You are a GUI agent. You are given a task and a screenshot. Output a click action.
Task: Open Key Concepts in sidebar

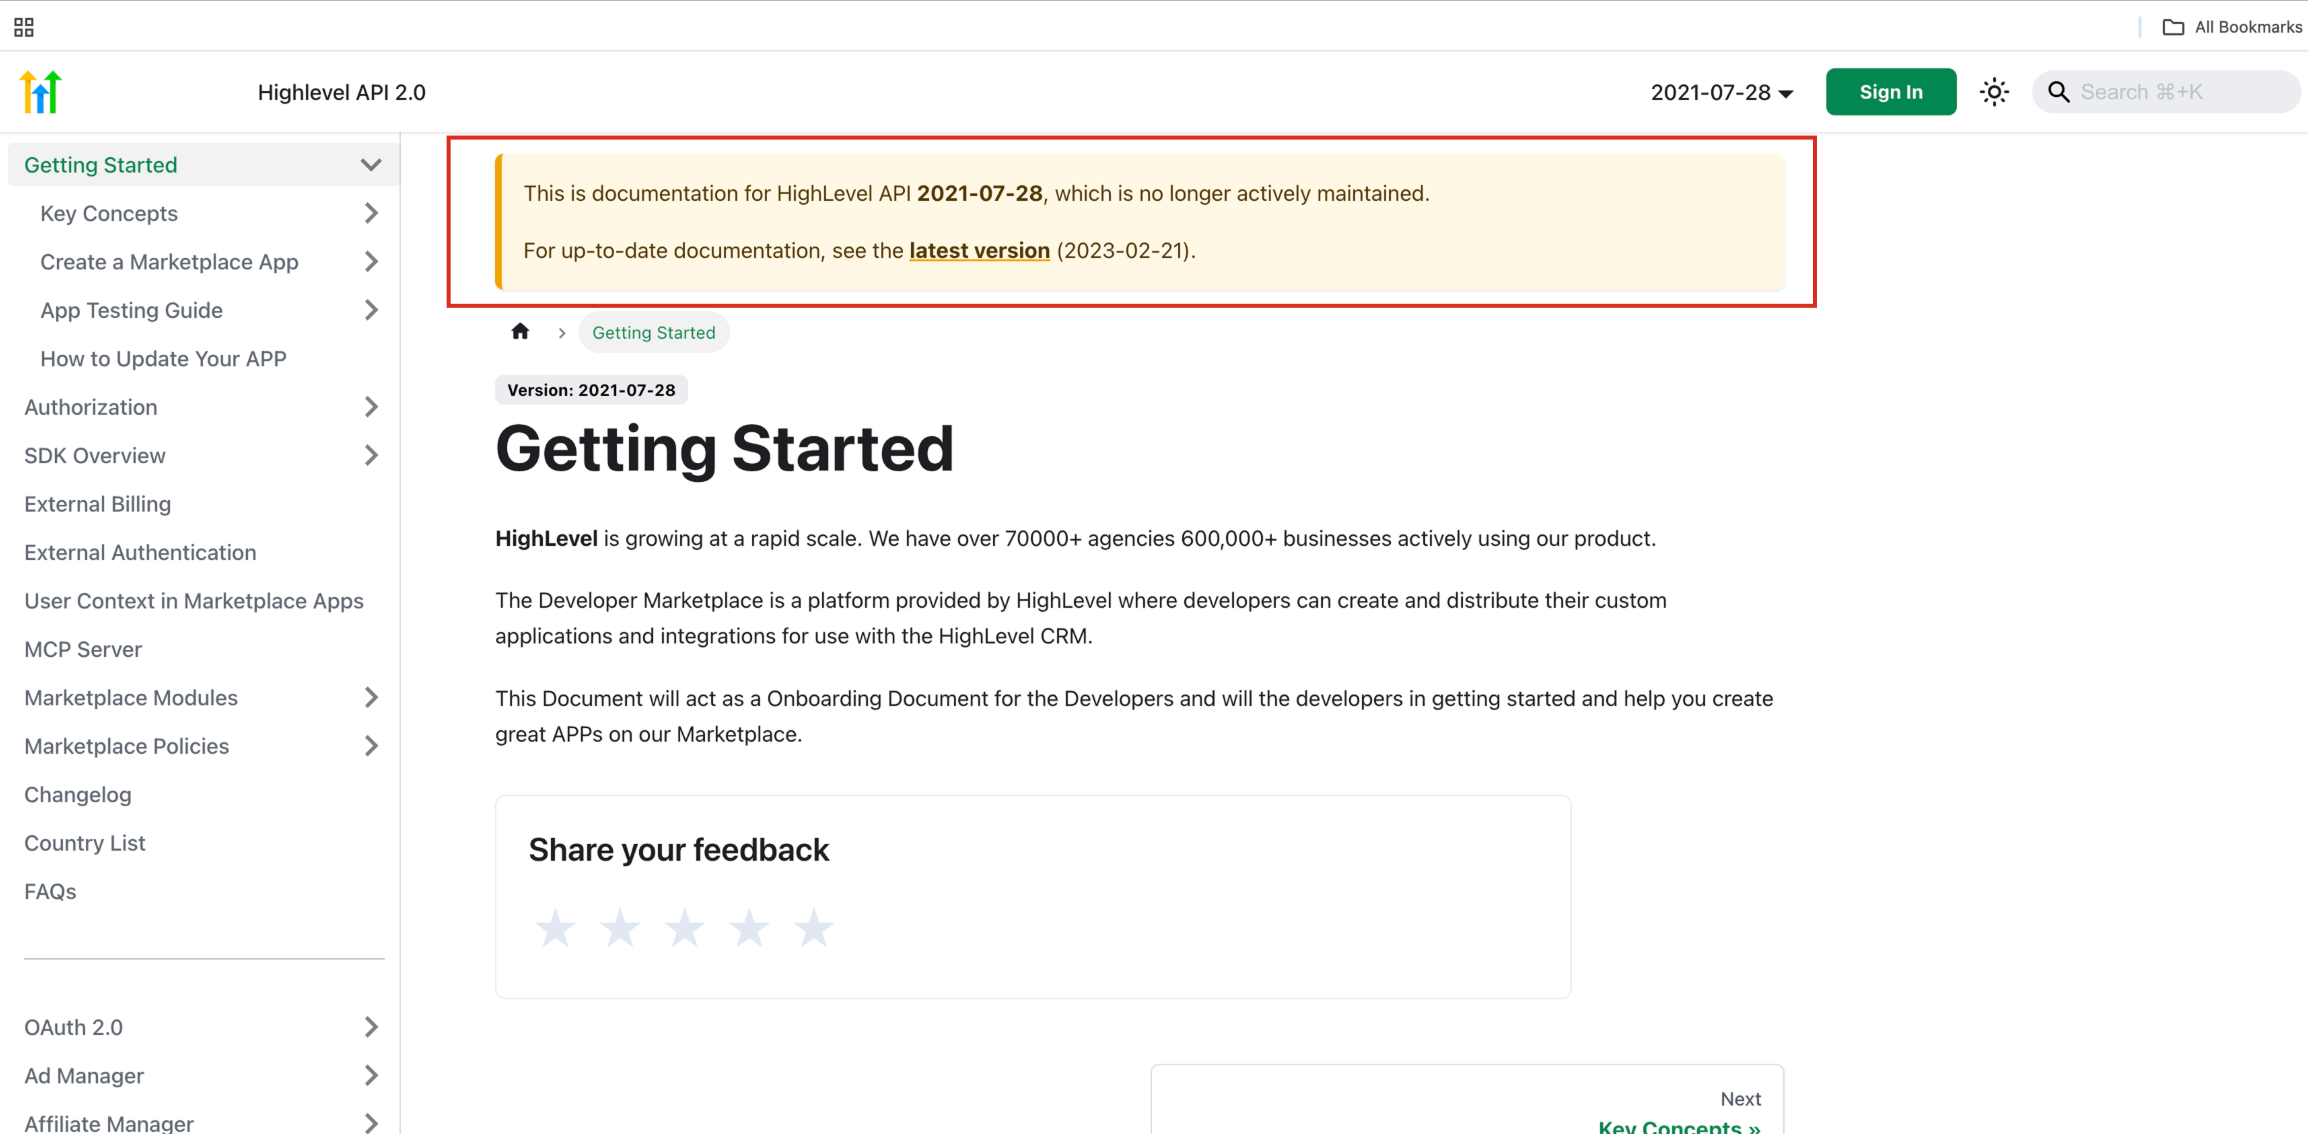click(x=109, y=213)
